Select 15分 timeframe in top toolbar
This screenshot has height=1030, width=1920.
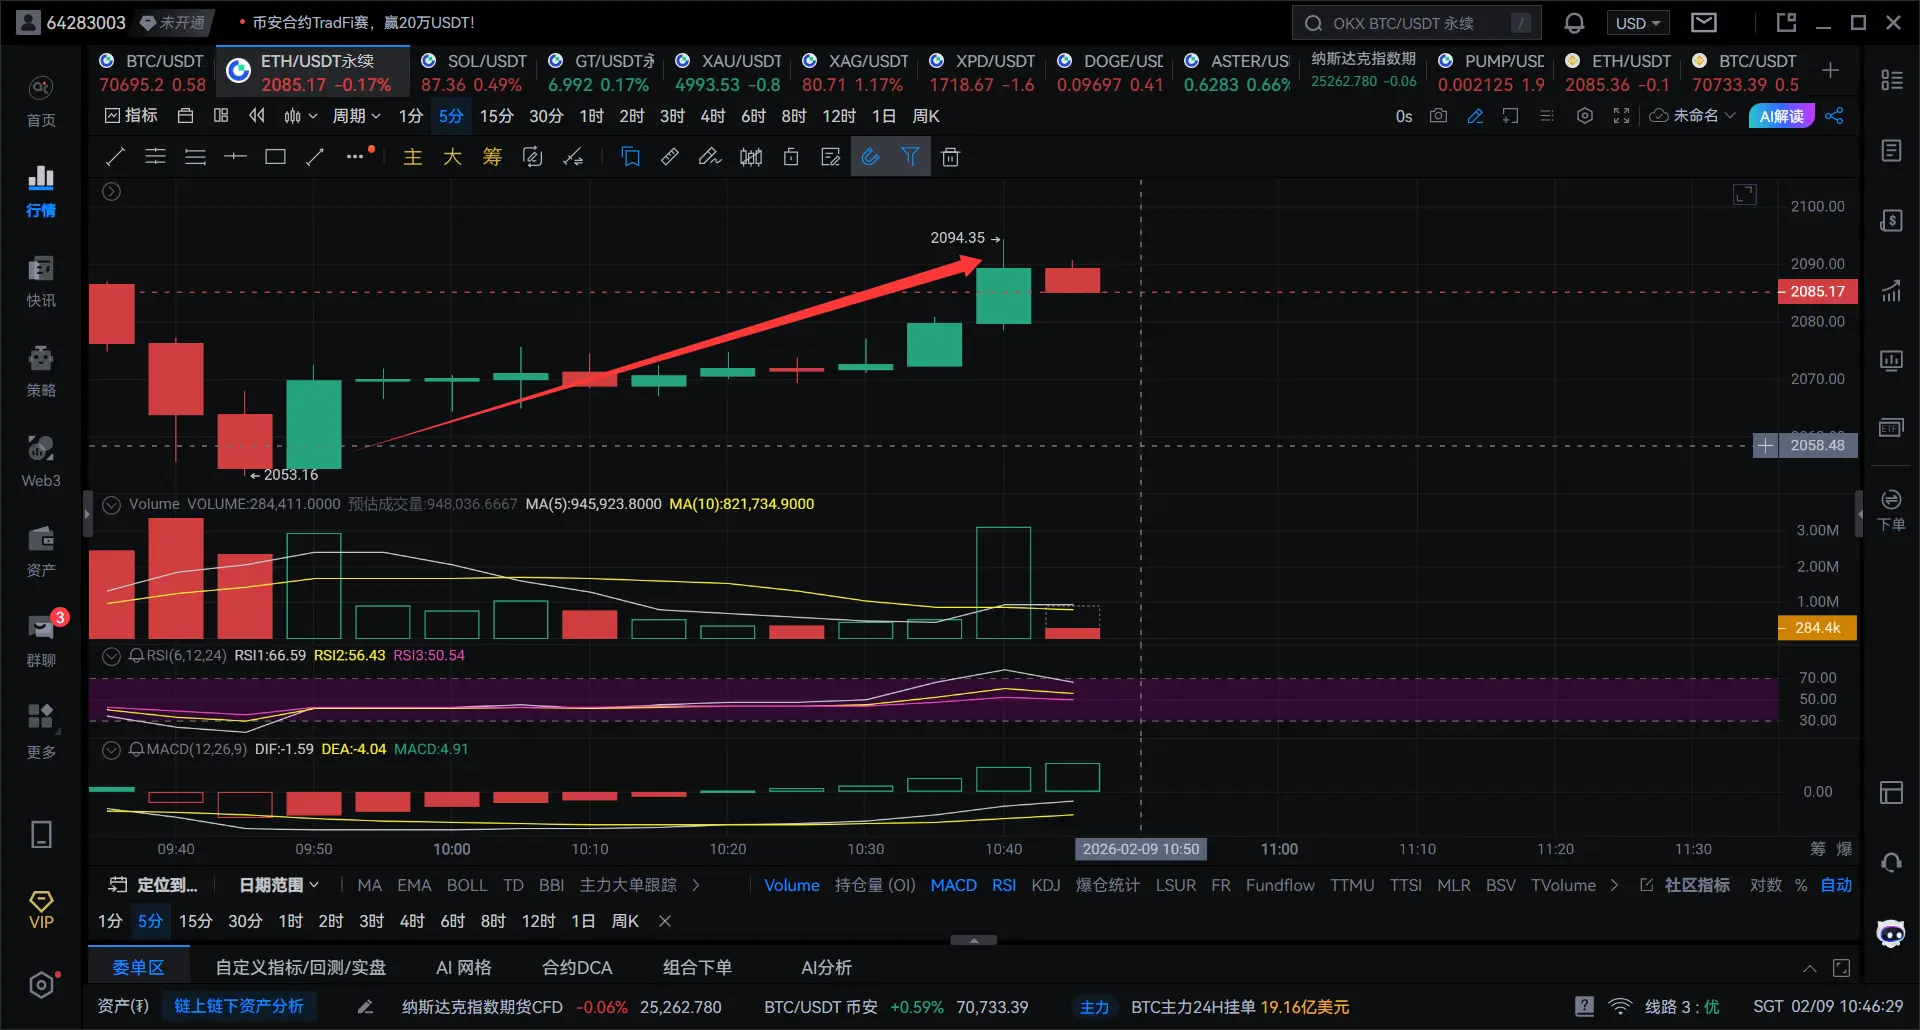(496, 116)
